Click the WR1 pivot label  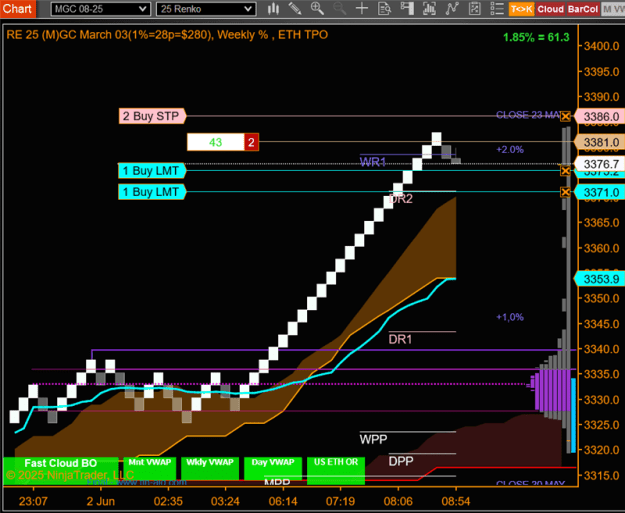[373, 162]
